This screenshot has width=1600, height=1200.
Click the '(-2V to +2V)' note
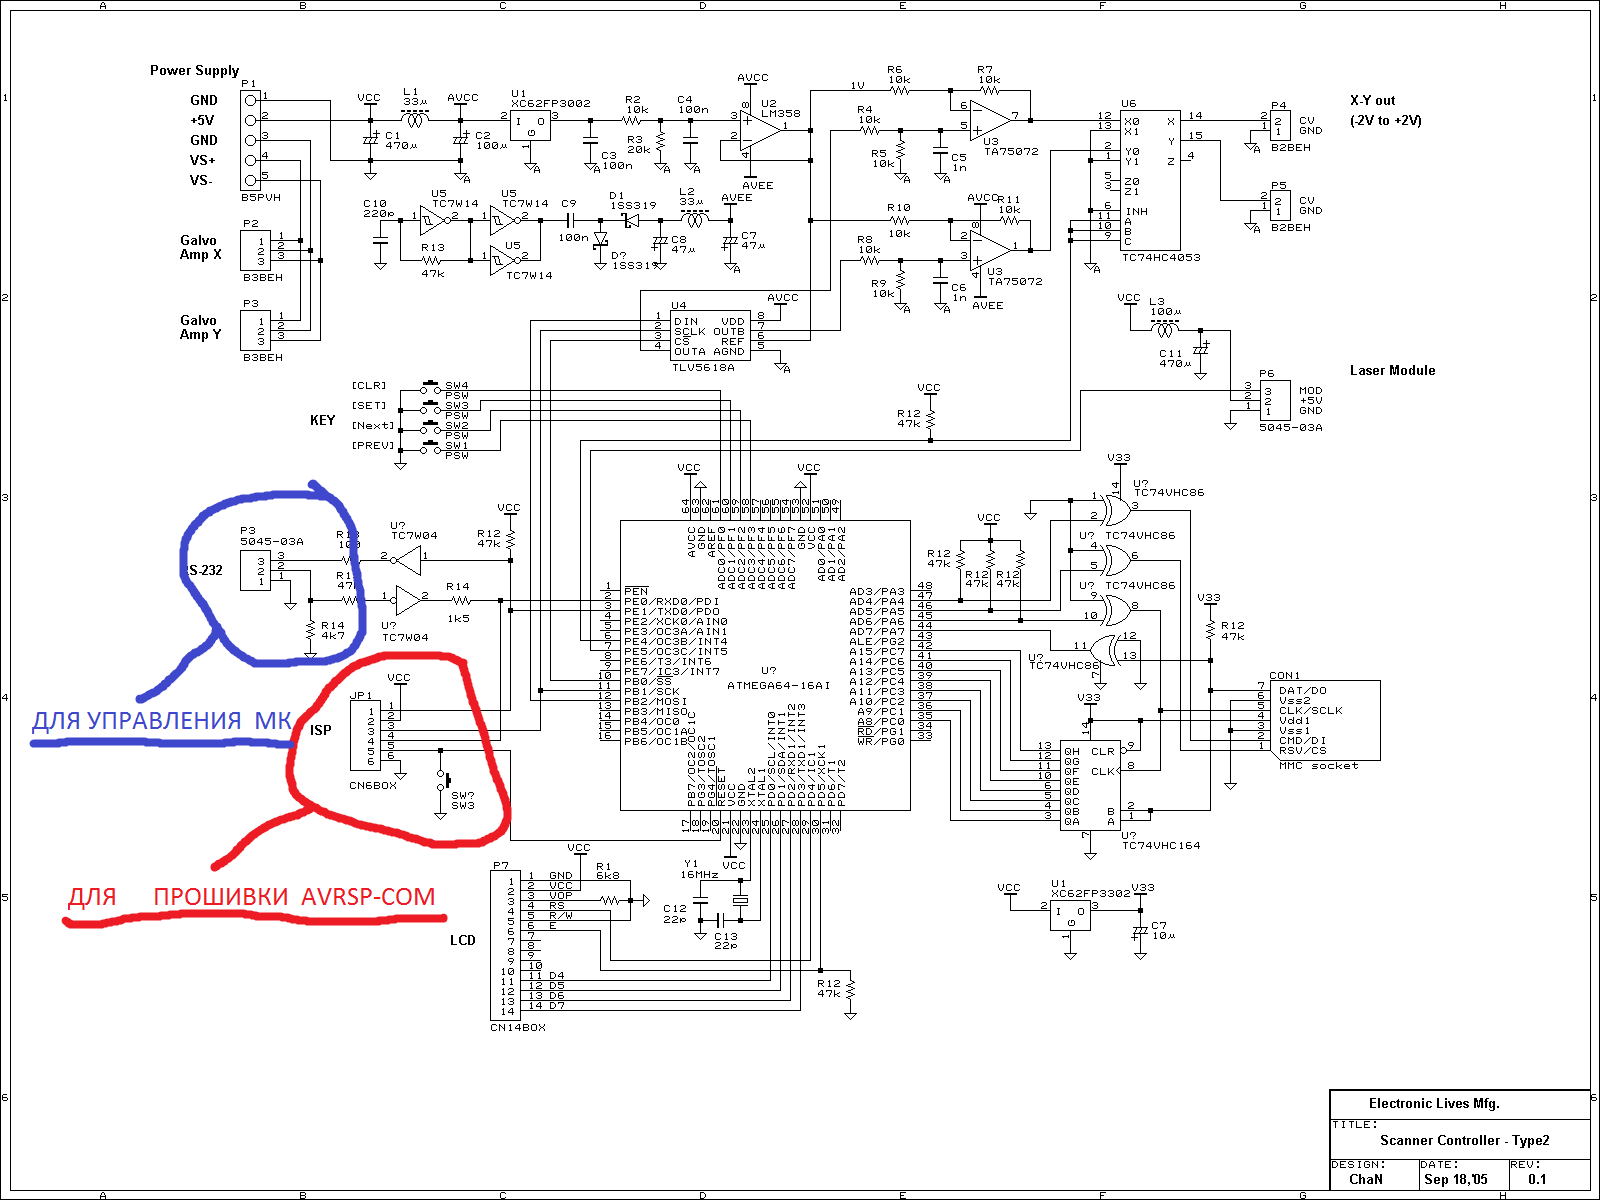[1385, 120]
